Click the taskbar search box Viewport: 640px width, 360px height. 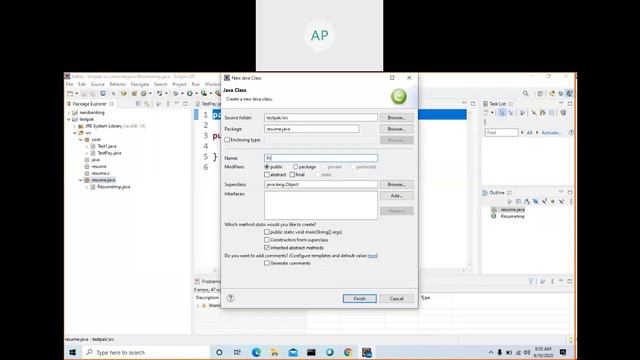(145, 352)
